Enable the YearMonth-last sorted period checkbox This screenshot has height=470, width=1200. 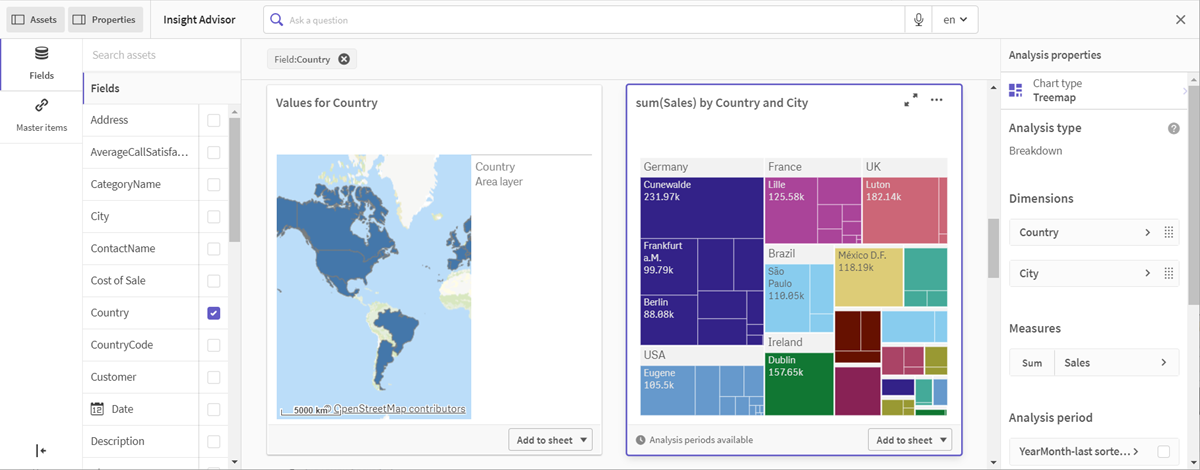click(x=1164, y=452)
